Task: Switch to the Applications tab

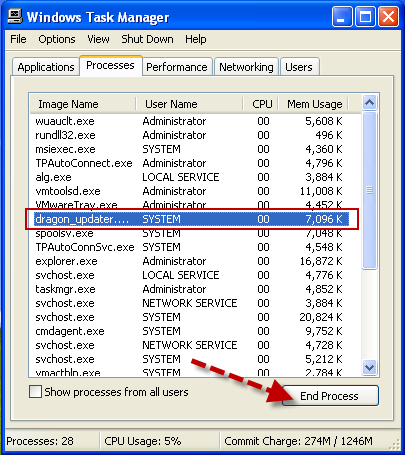Action: tap(46, 67)
